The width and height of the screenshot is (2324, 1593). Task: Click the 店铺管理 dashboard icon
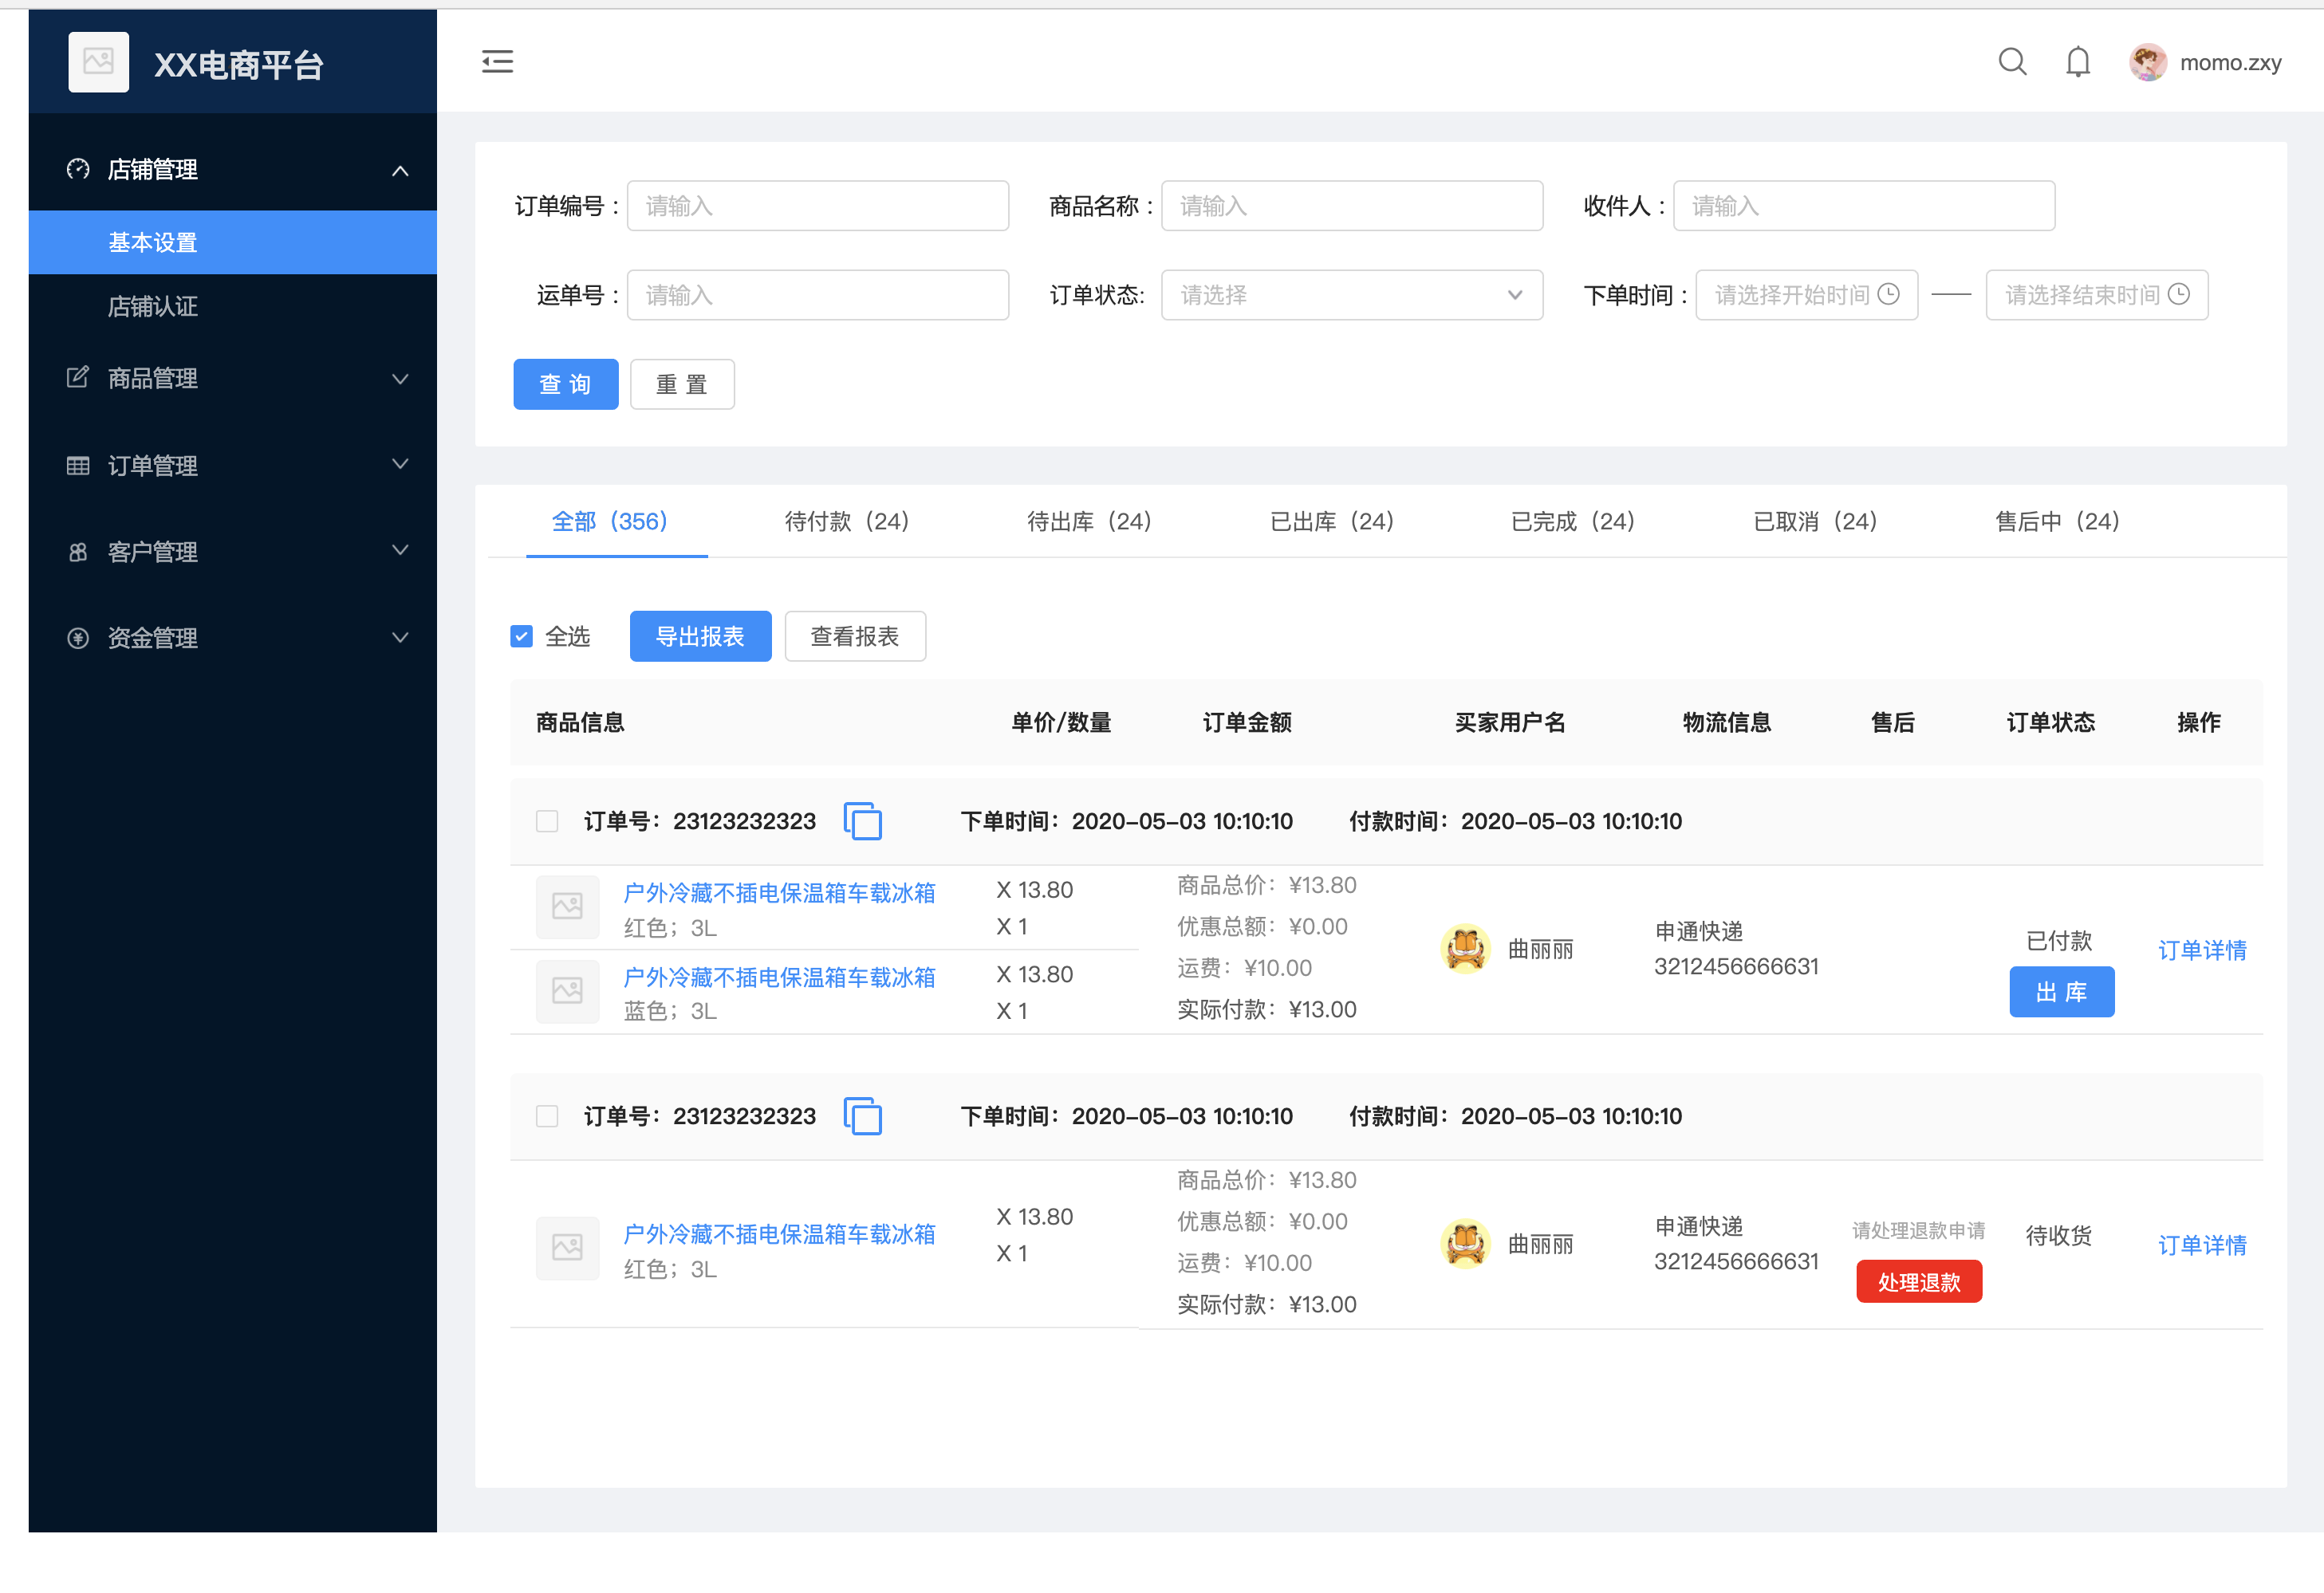pos(78,169)
